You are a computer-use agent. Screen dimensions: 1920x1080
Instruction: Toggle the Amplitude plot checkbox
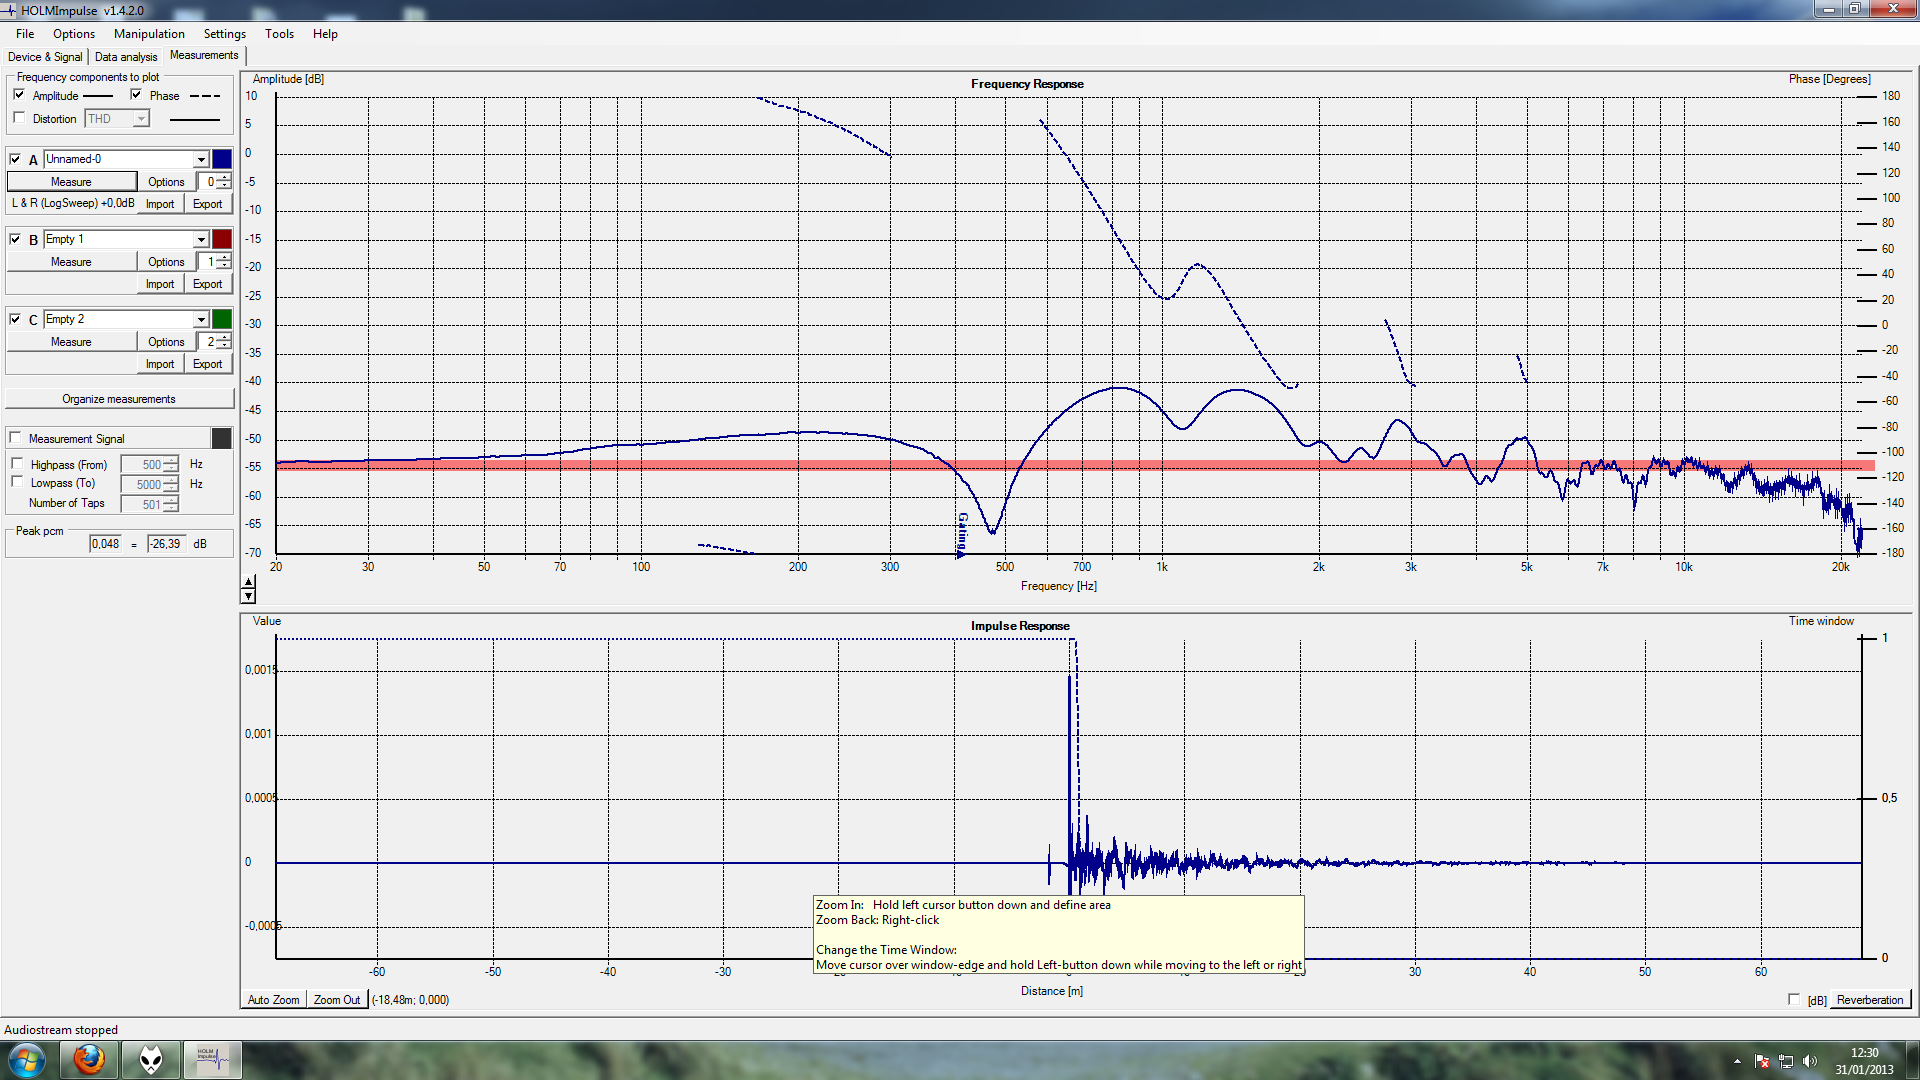point(19,94)
